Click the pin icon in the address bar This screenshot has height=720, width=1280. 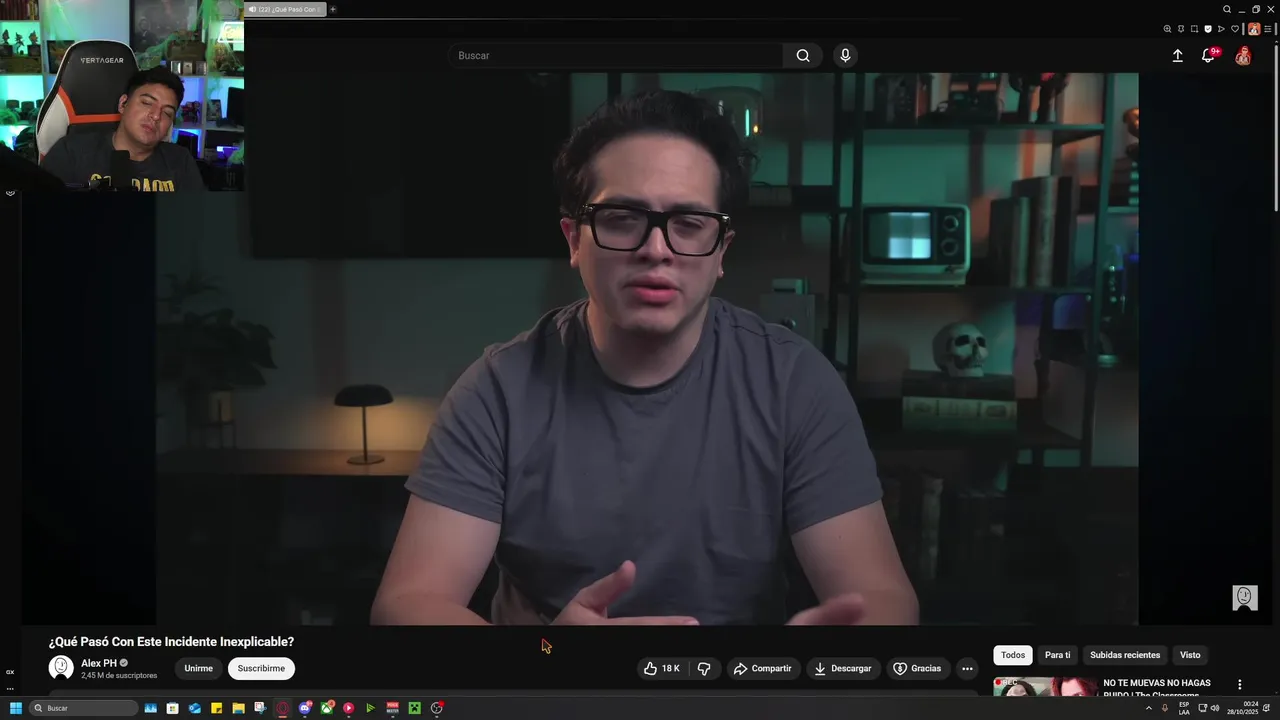click(x=1181, y=29)
